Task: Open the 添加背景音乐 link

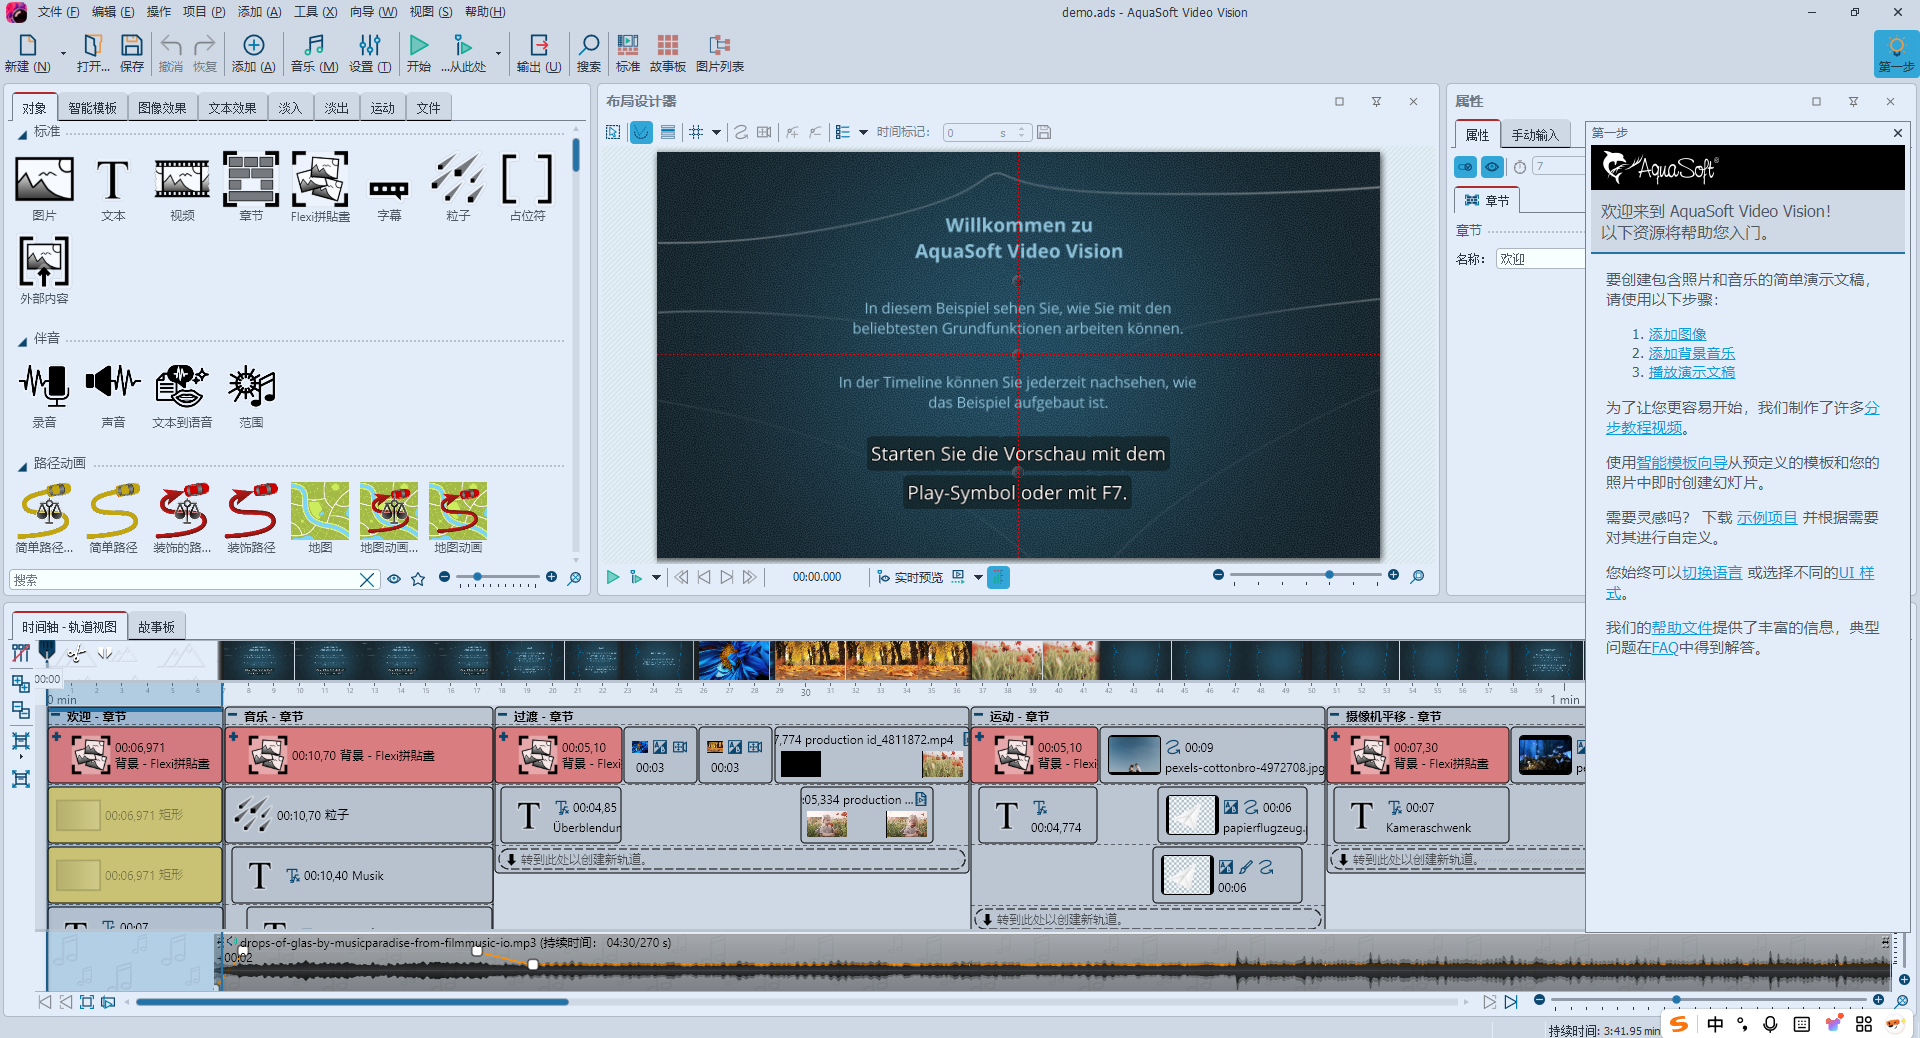Action: click(1691, 353)
